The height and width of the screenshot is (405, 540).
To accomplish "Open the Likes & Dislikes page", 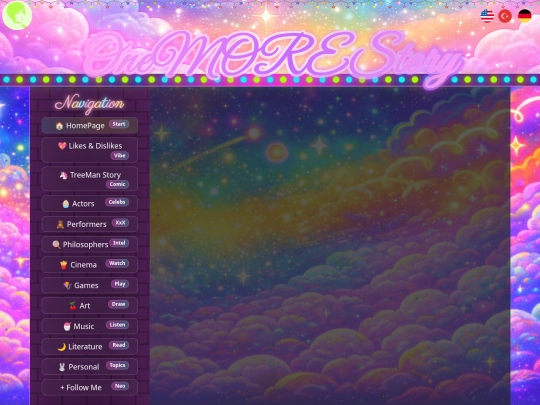I will tap(90, 150).
